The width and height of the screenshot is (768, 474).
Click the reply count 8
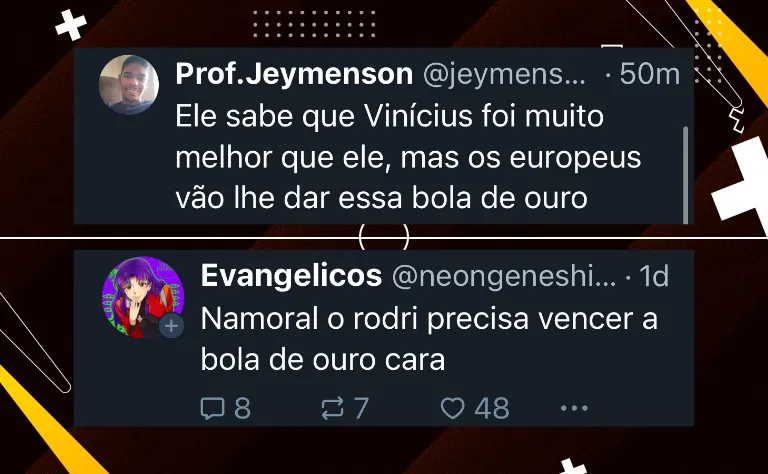[242, 408]
